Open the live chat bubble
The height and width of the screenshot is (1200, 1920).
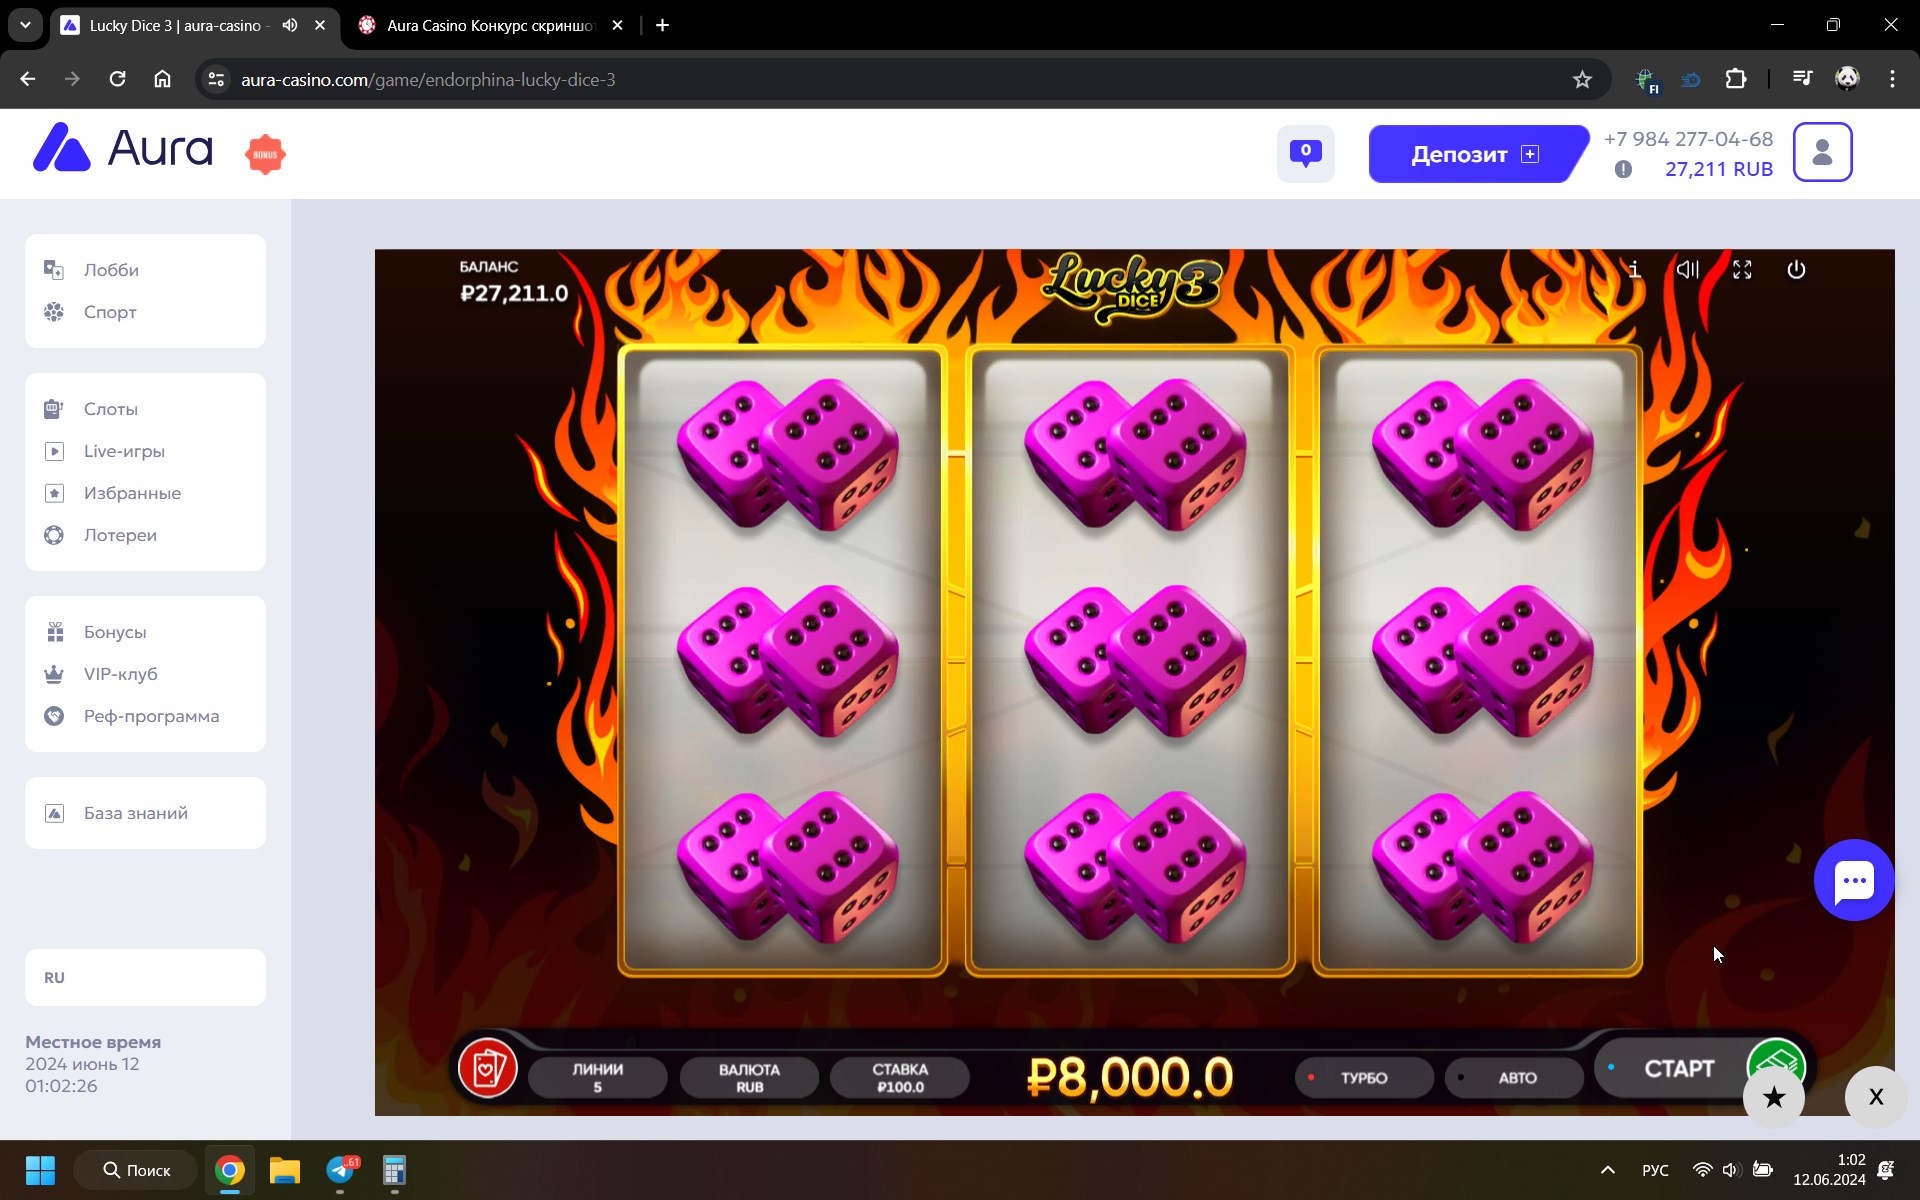(x=1854, y=880)
